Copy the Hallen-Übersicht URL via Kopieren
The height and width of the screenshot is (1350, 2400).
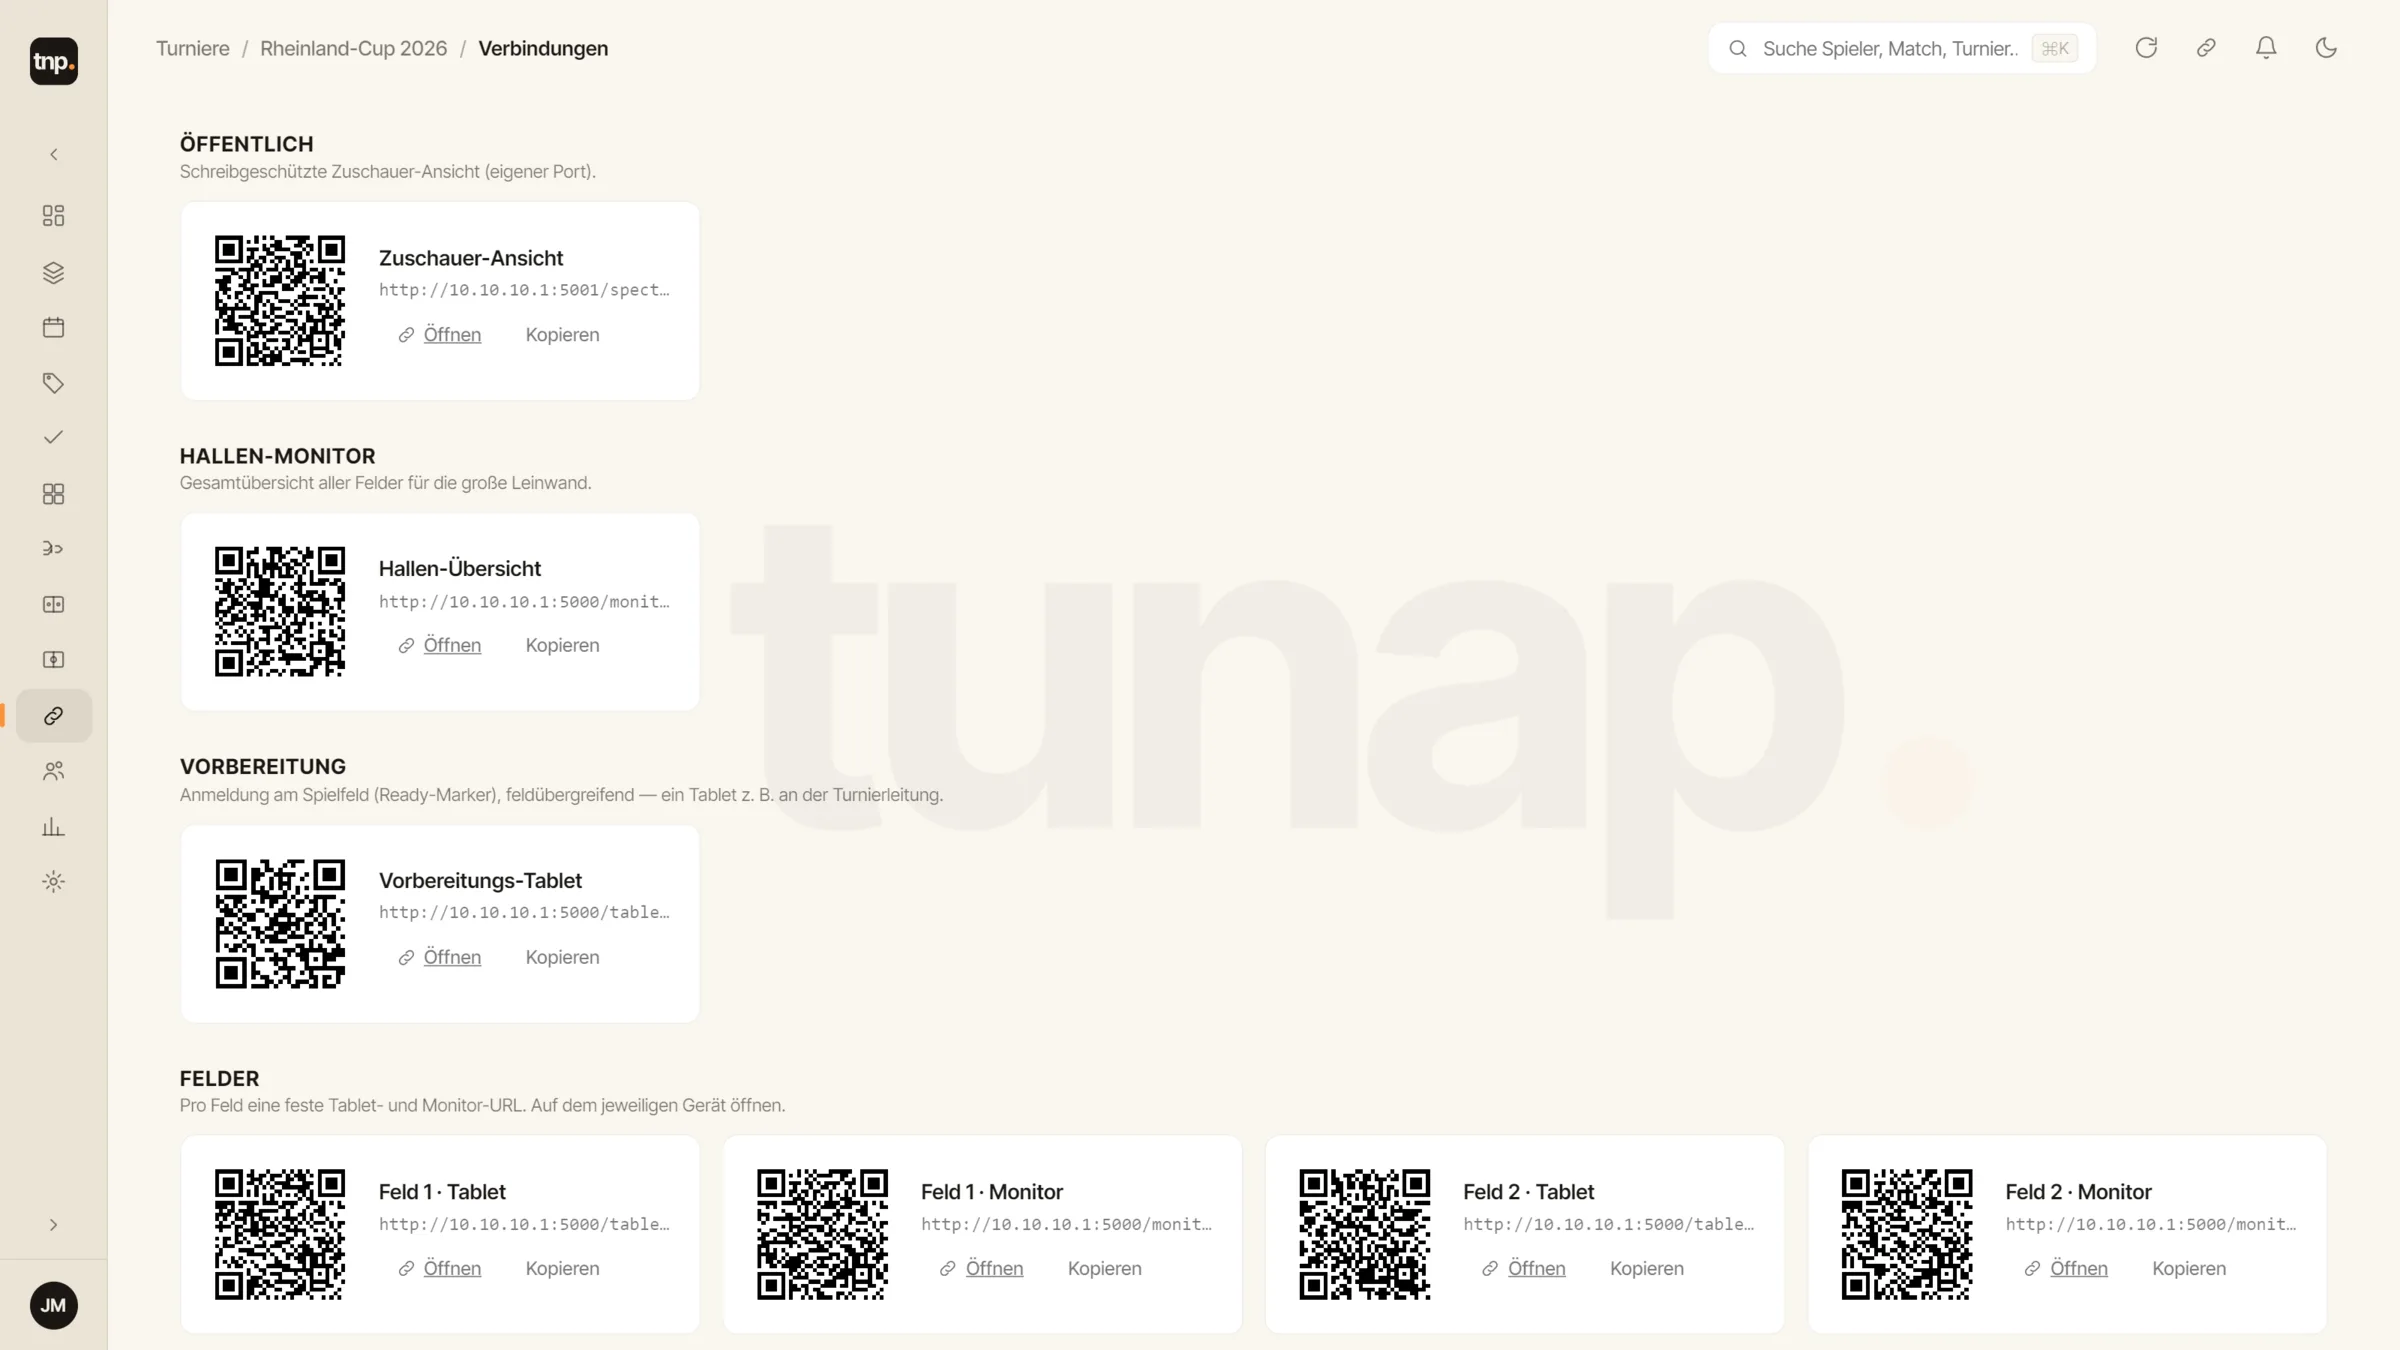[x=563, y=646]
